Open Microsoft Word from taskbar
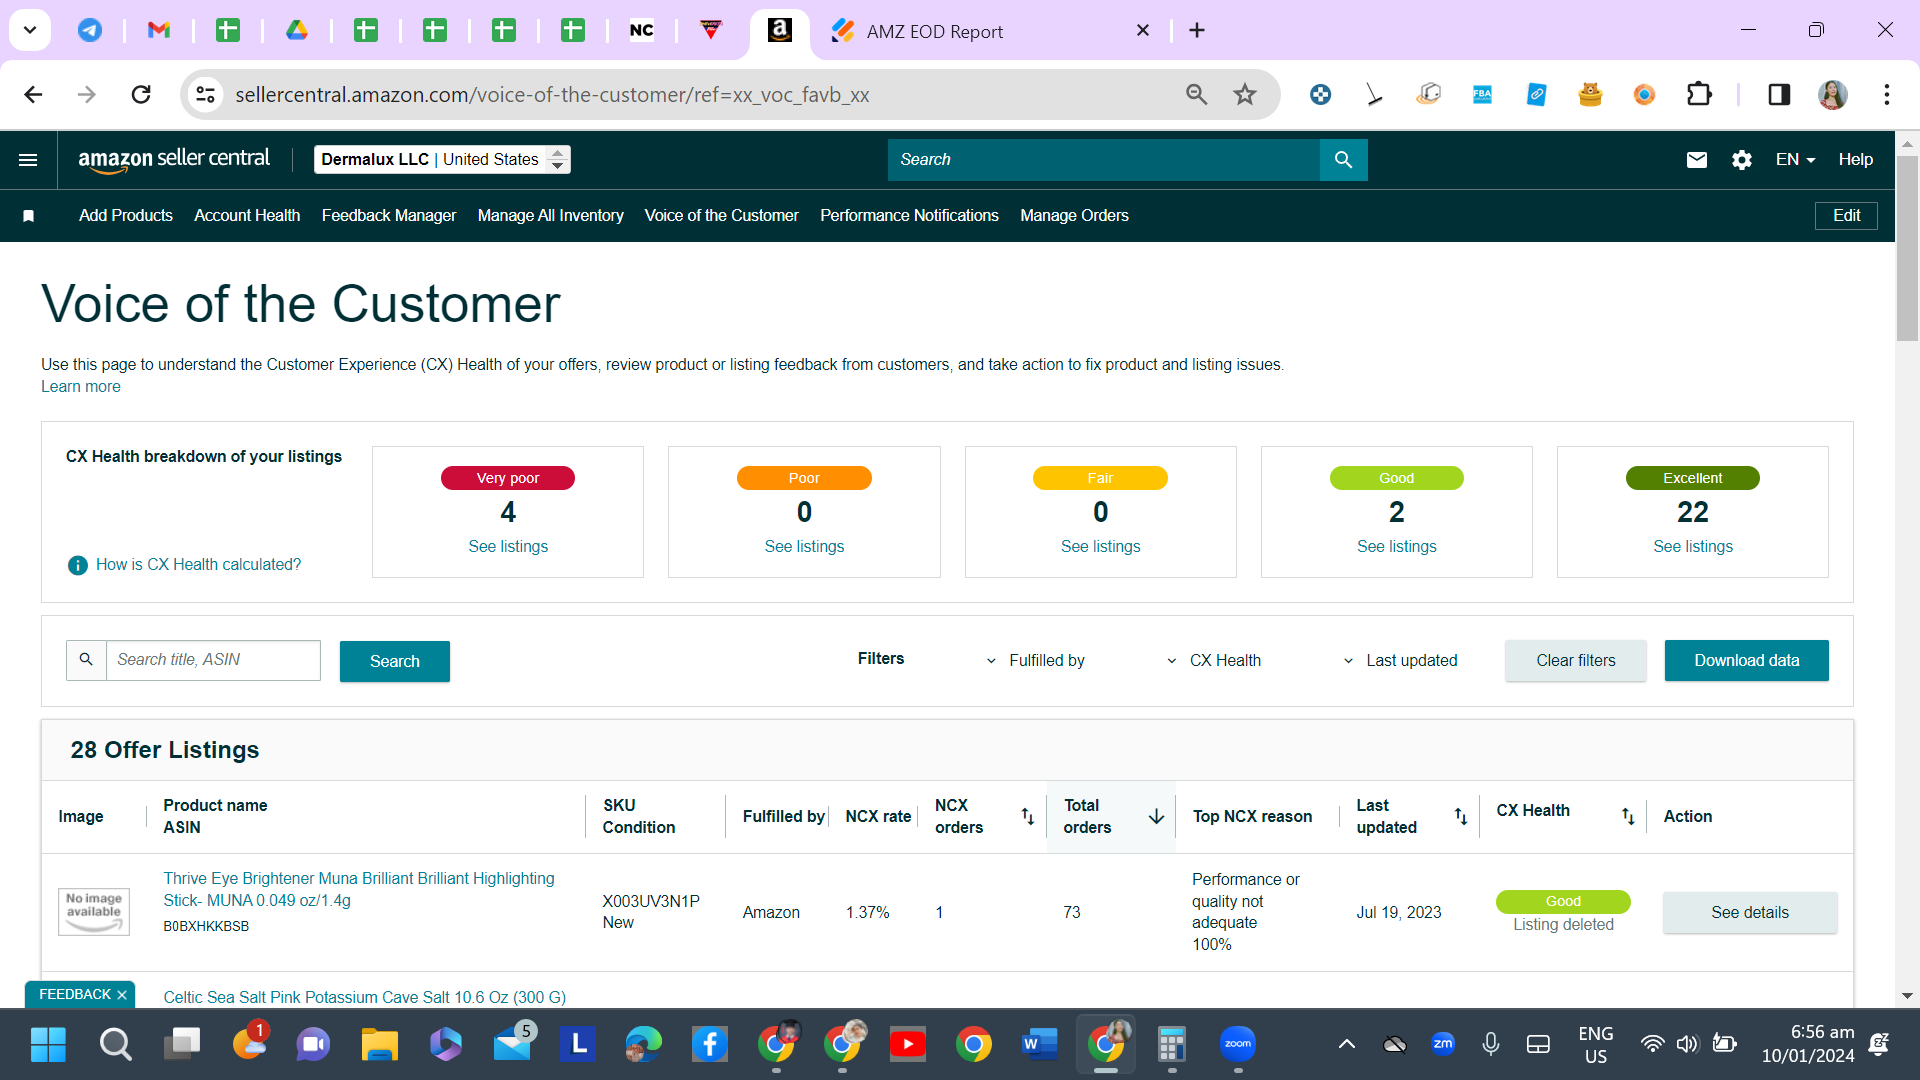The height and width of the screenshot is (1080, 1920). [x=1040, y=1045]
